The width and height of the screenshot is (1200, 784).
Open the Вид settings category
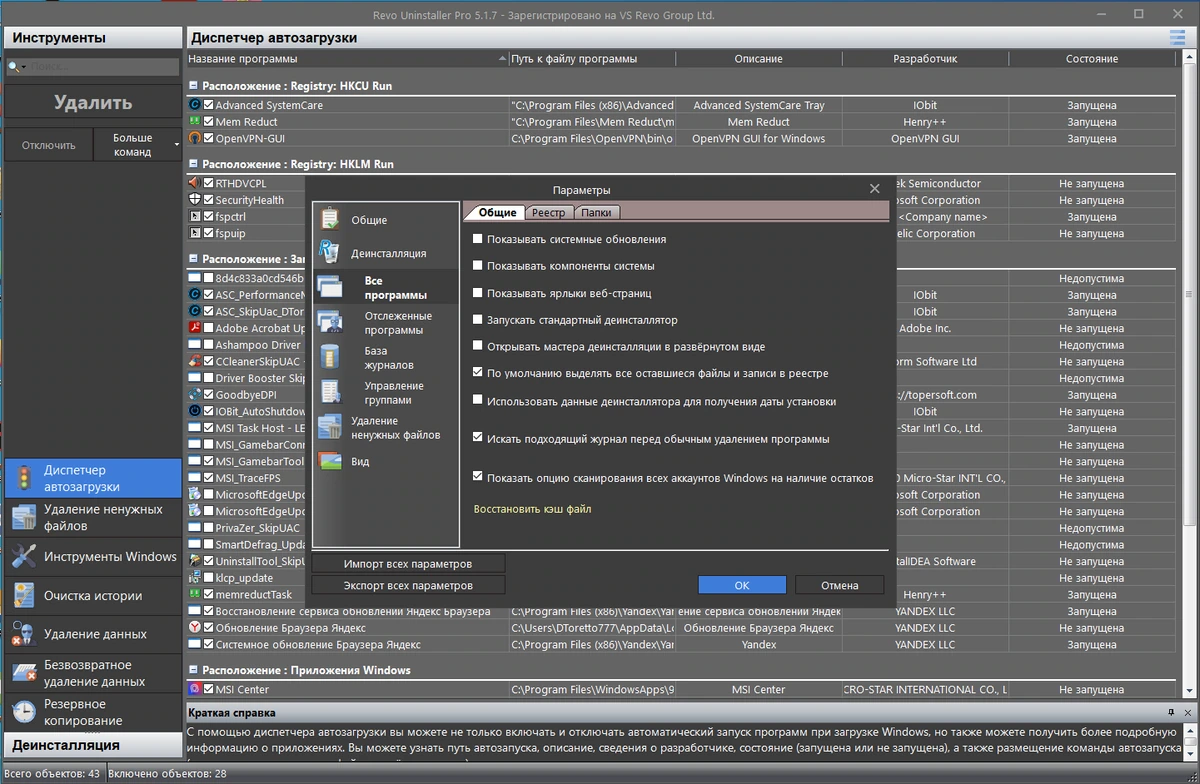tap(385, 462)
